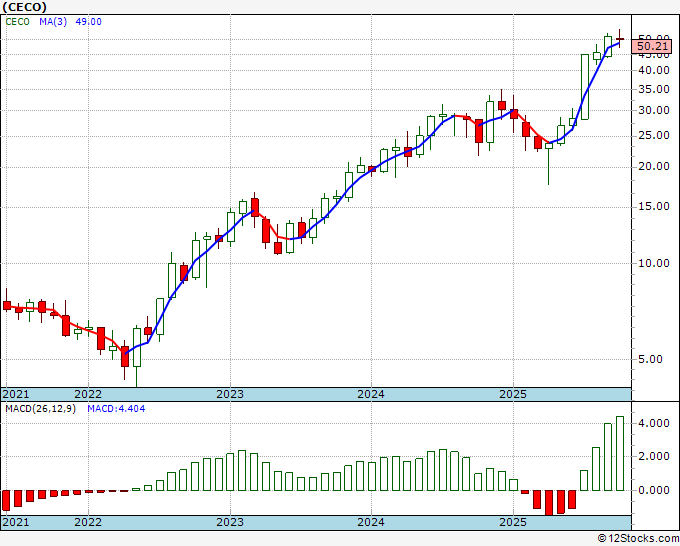680x546 pixels.
Task: Click 2025 on the MACD time axis
Action: click(513, 522)
